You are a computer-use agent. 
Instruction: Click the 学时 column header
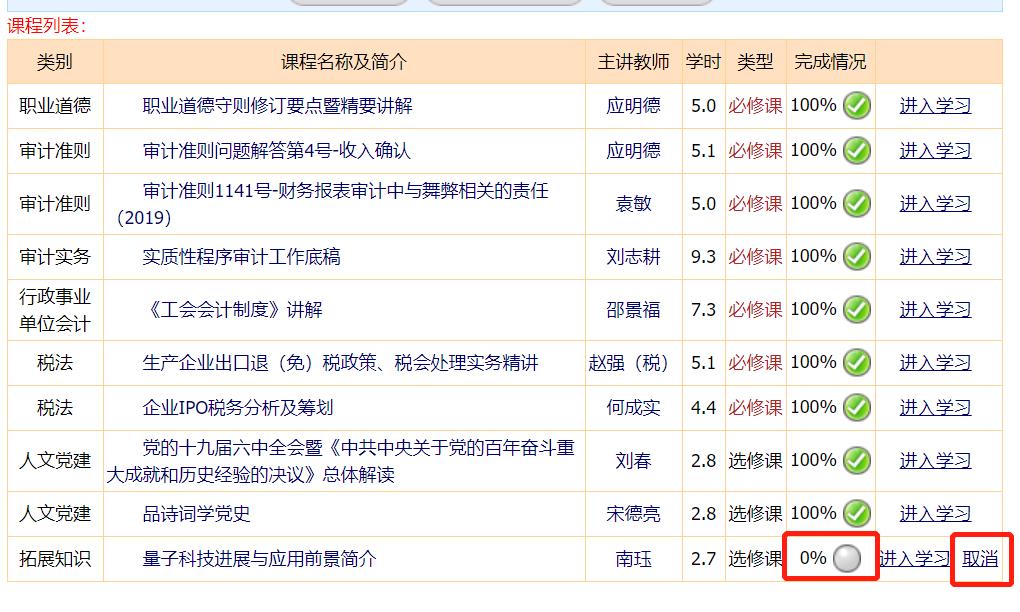point(703,62)
